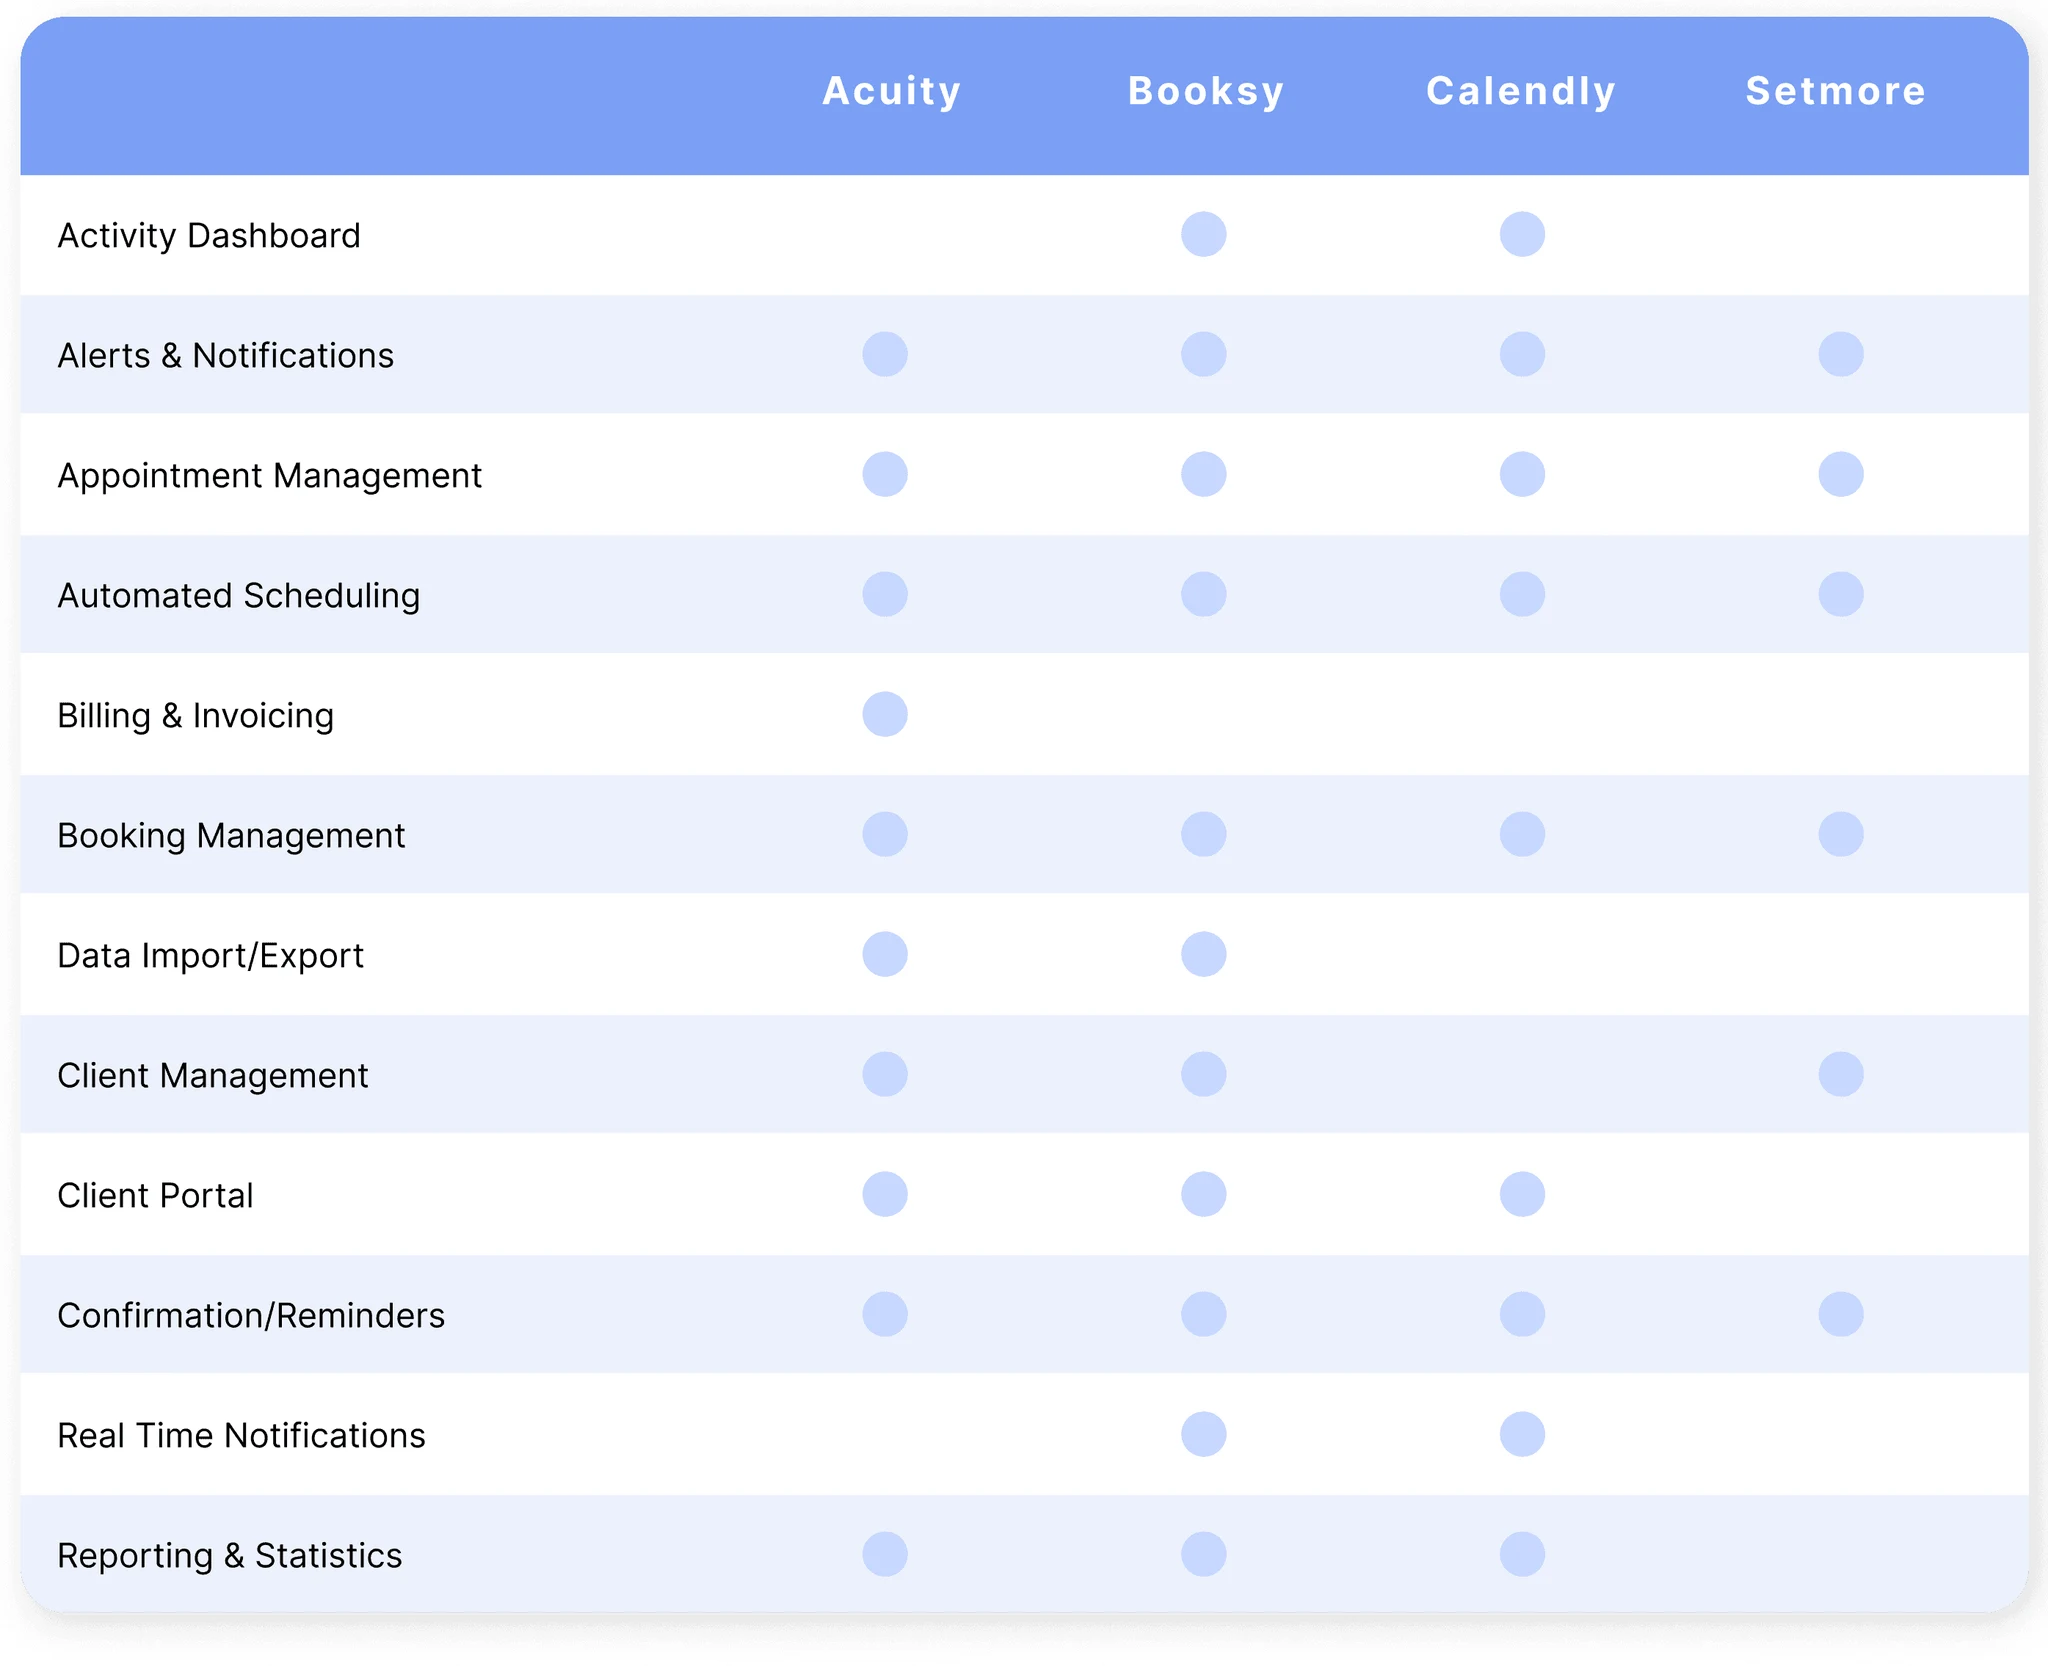Select the Client Management row label
Screen dimensions: 2048x1666
click(x=213, y=1076)
